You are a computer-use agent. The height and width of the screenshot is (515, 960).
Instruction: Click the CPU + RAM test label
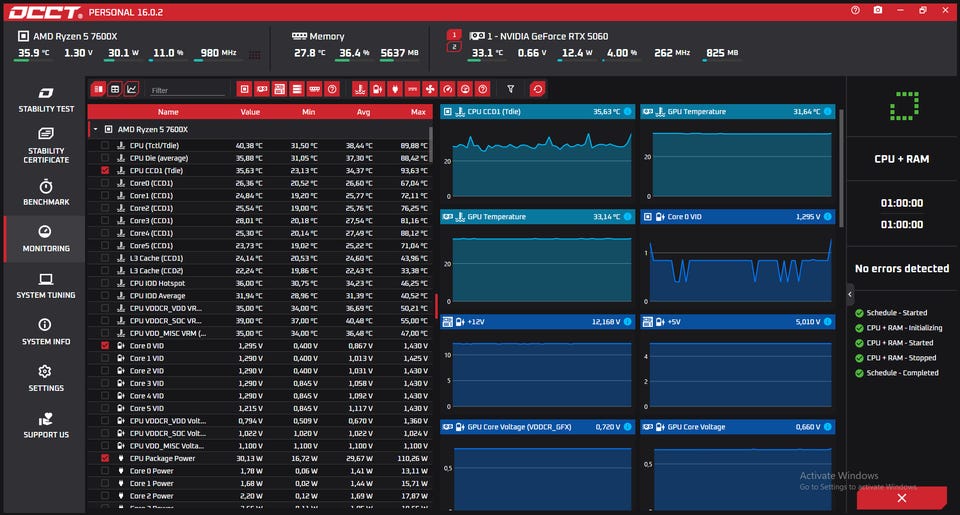(x=902, y=159)
